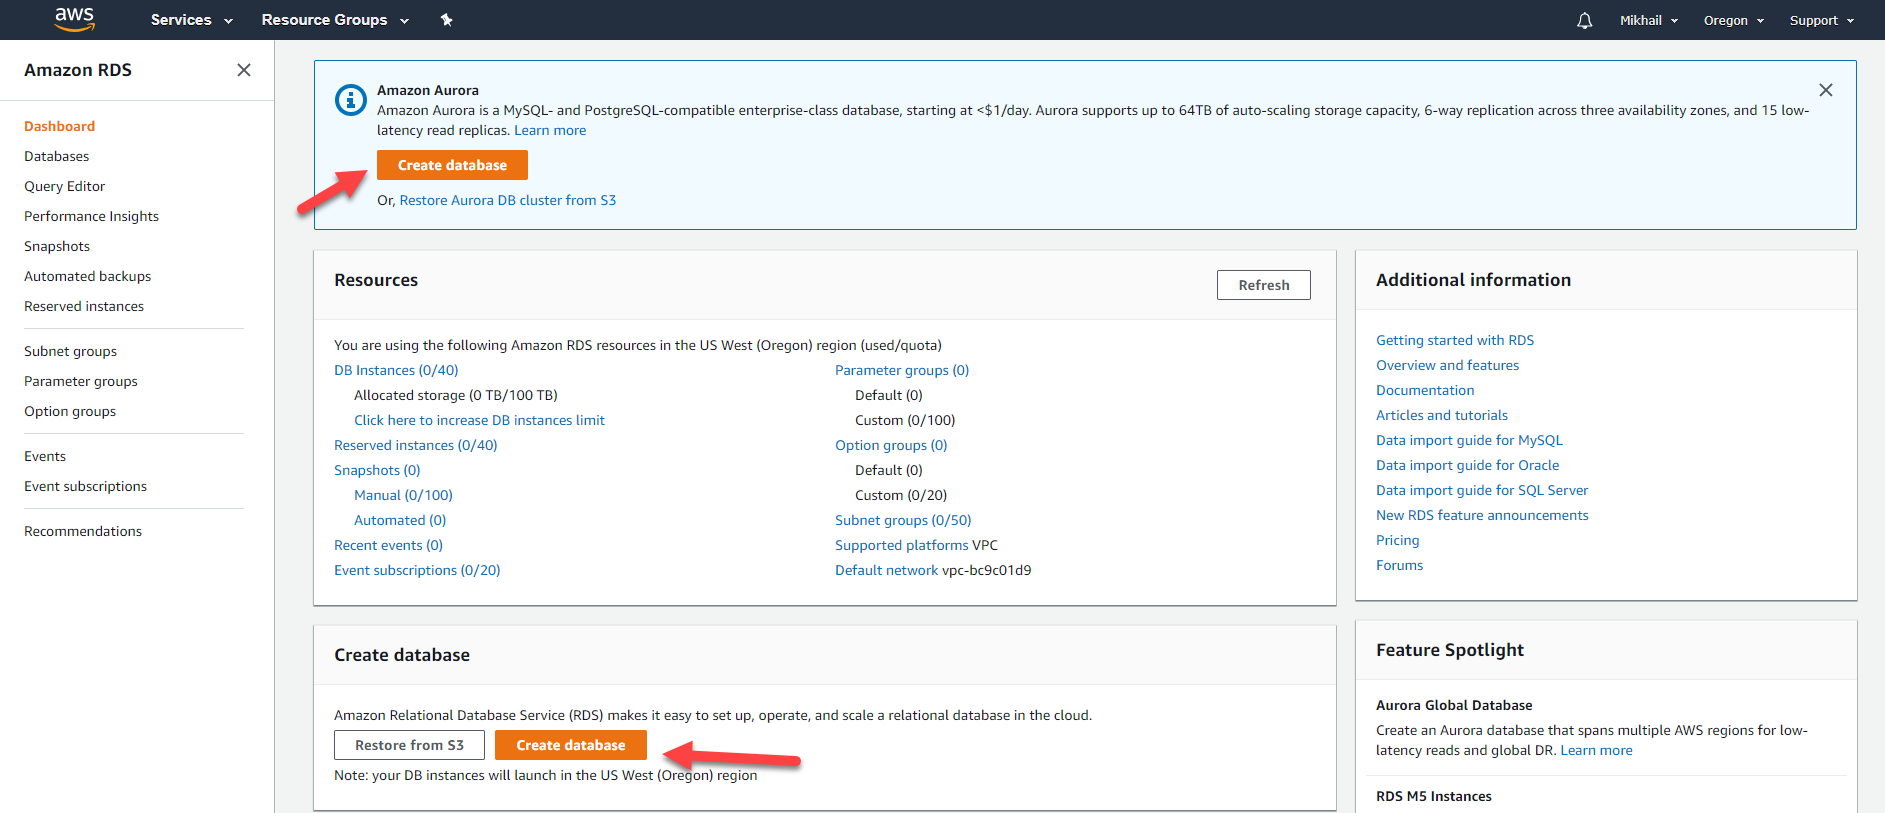Open Getting started with RDS link

click(1455, 340)
